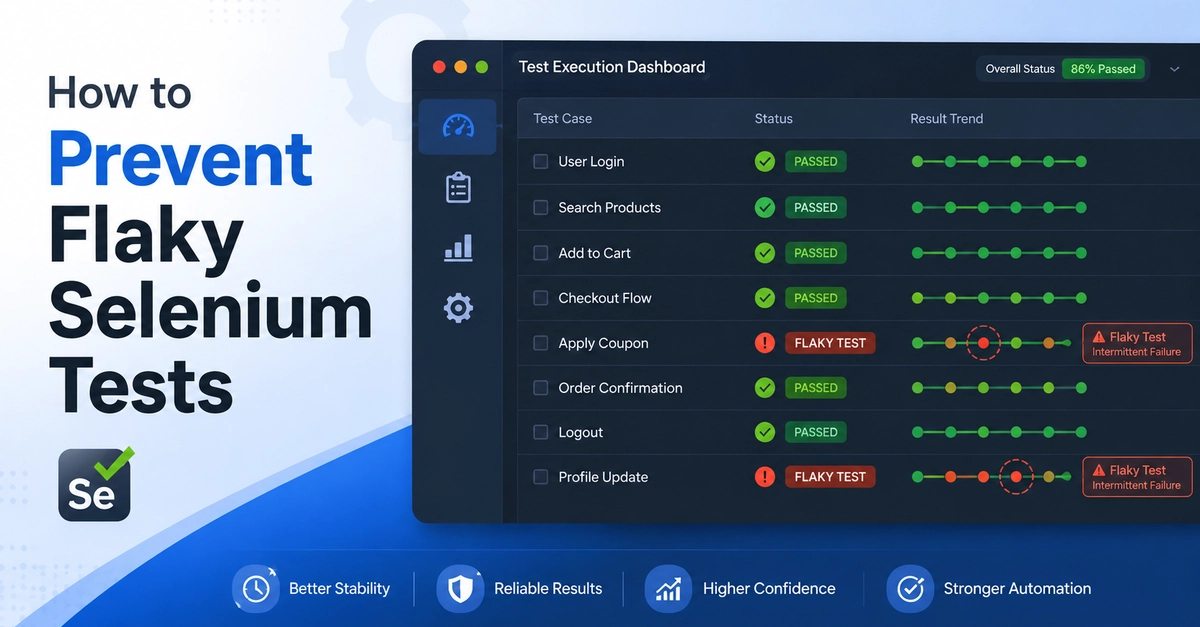Click the red alert icon for Profile Update
The width and height of the screenshot is (1200, 627).
(765, 477)
